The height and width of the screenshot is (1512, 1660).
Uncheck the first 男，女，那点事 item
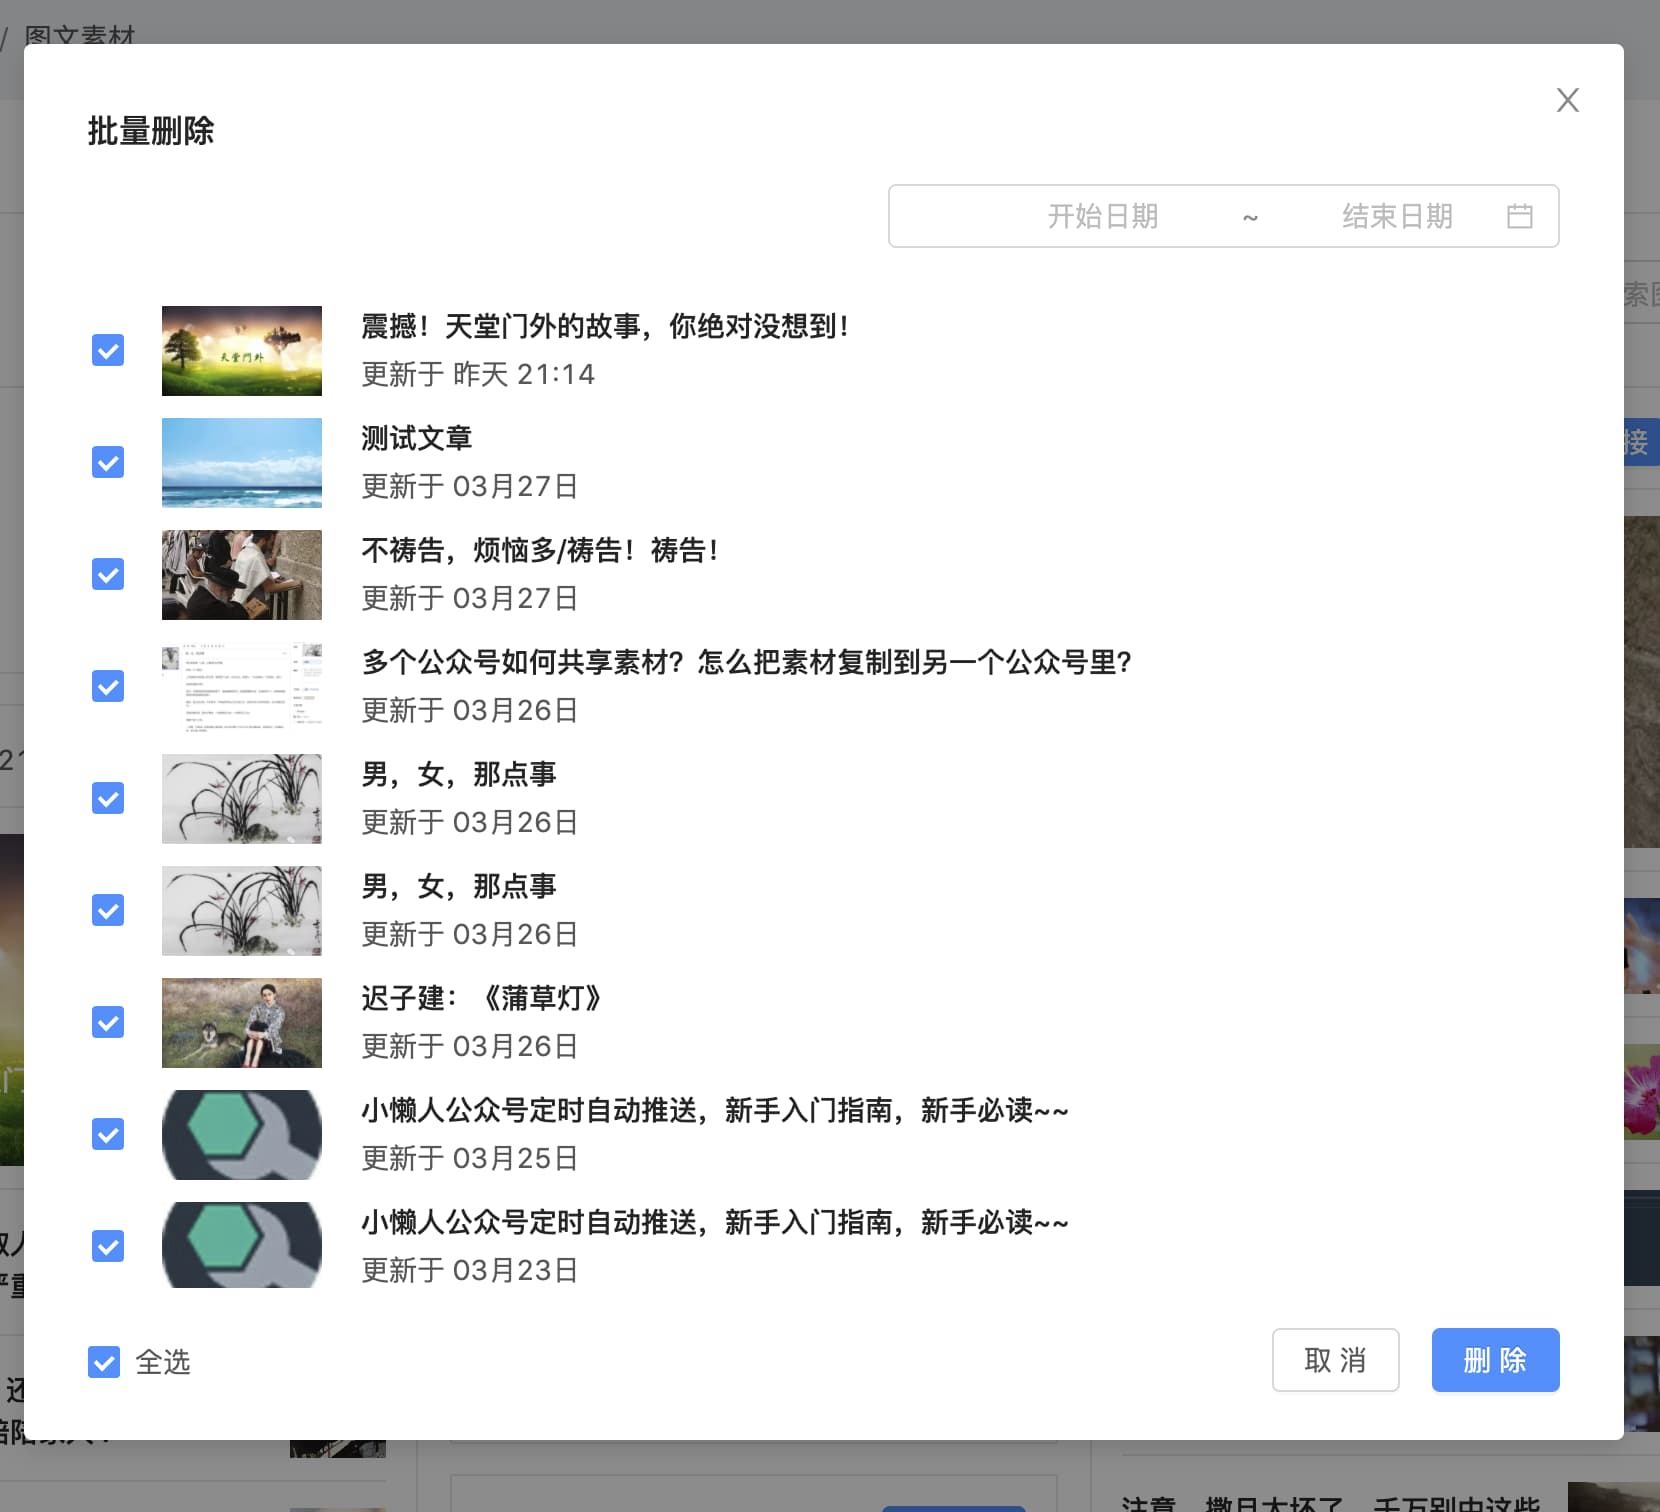(x=107, y=798)
